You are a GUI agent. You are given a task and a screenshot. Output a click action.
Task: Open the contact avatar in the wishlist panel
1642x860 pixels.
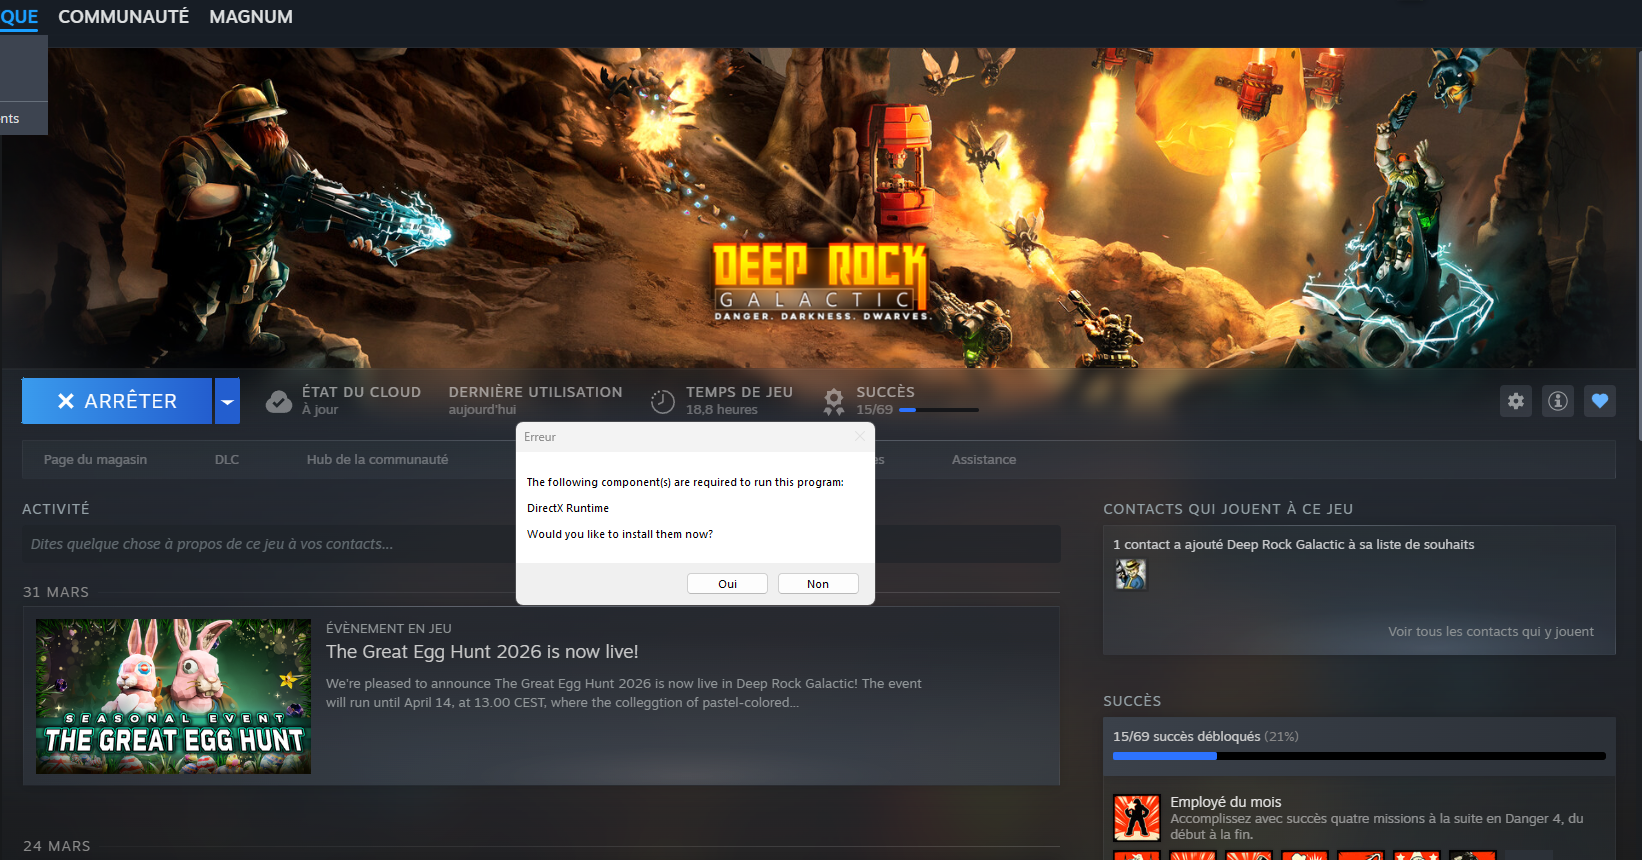(x=1131, y=574)
